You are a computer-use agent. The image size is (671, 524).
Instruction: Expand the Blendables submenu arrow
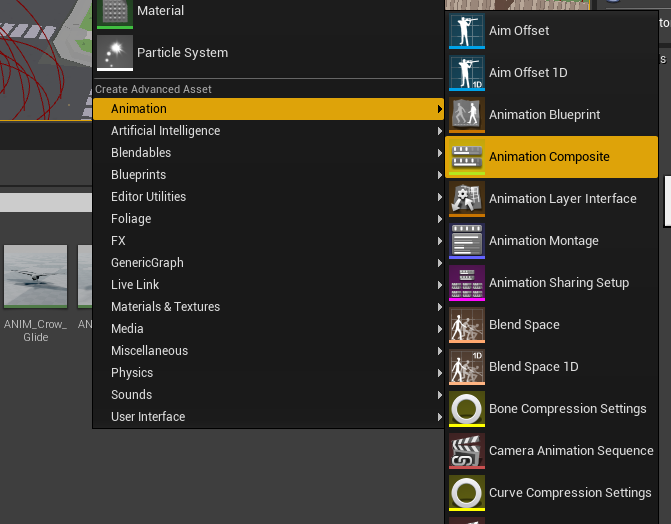439,153
